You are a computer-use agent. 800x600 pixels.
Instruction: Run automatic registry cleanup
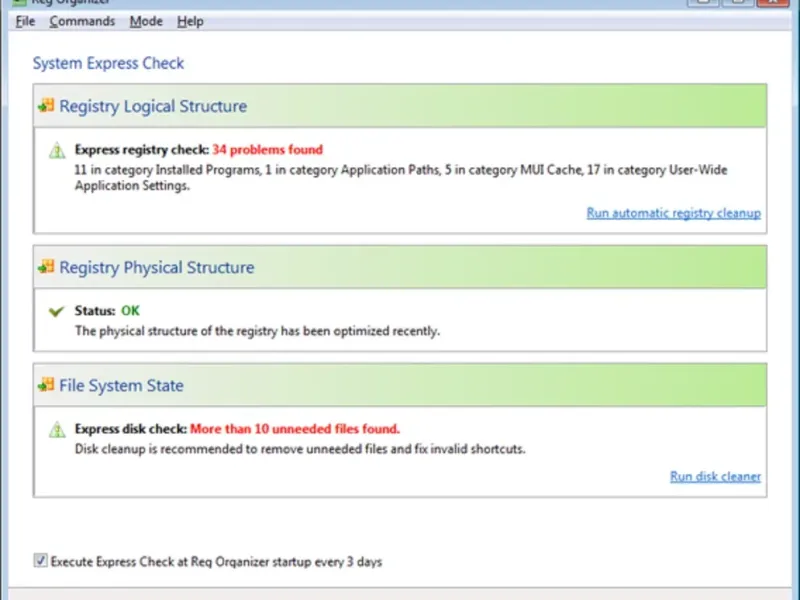pos(673,213)
